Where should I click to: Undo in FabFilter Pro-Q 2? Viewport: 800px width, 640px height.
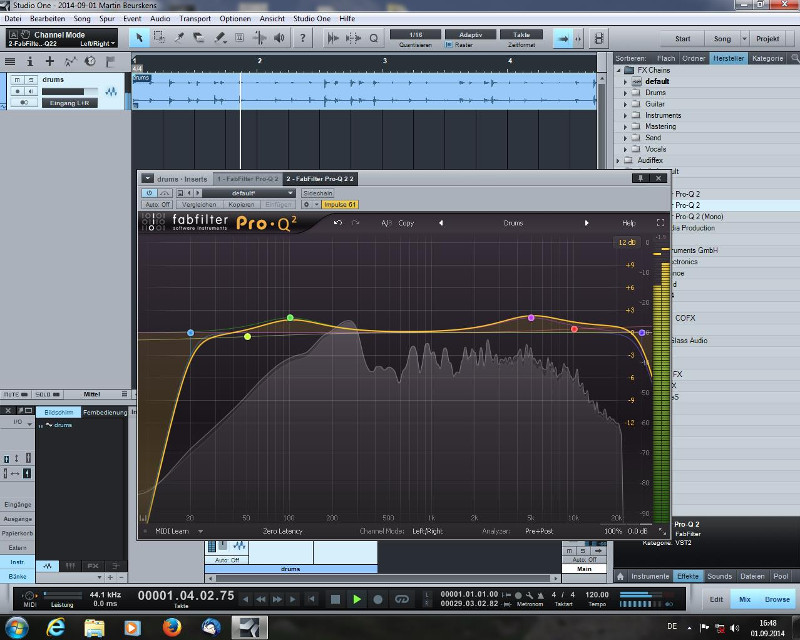click(x=338, y=223)
